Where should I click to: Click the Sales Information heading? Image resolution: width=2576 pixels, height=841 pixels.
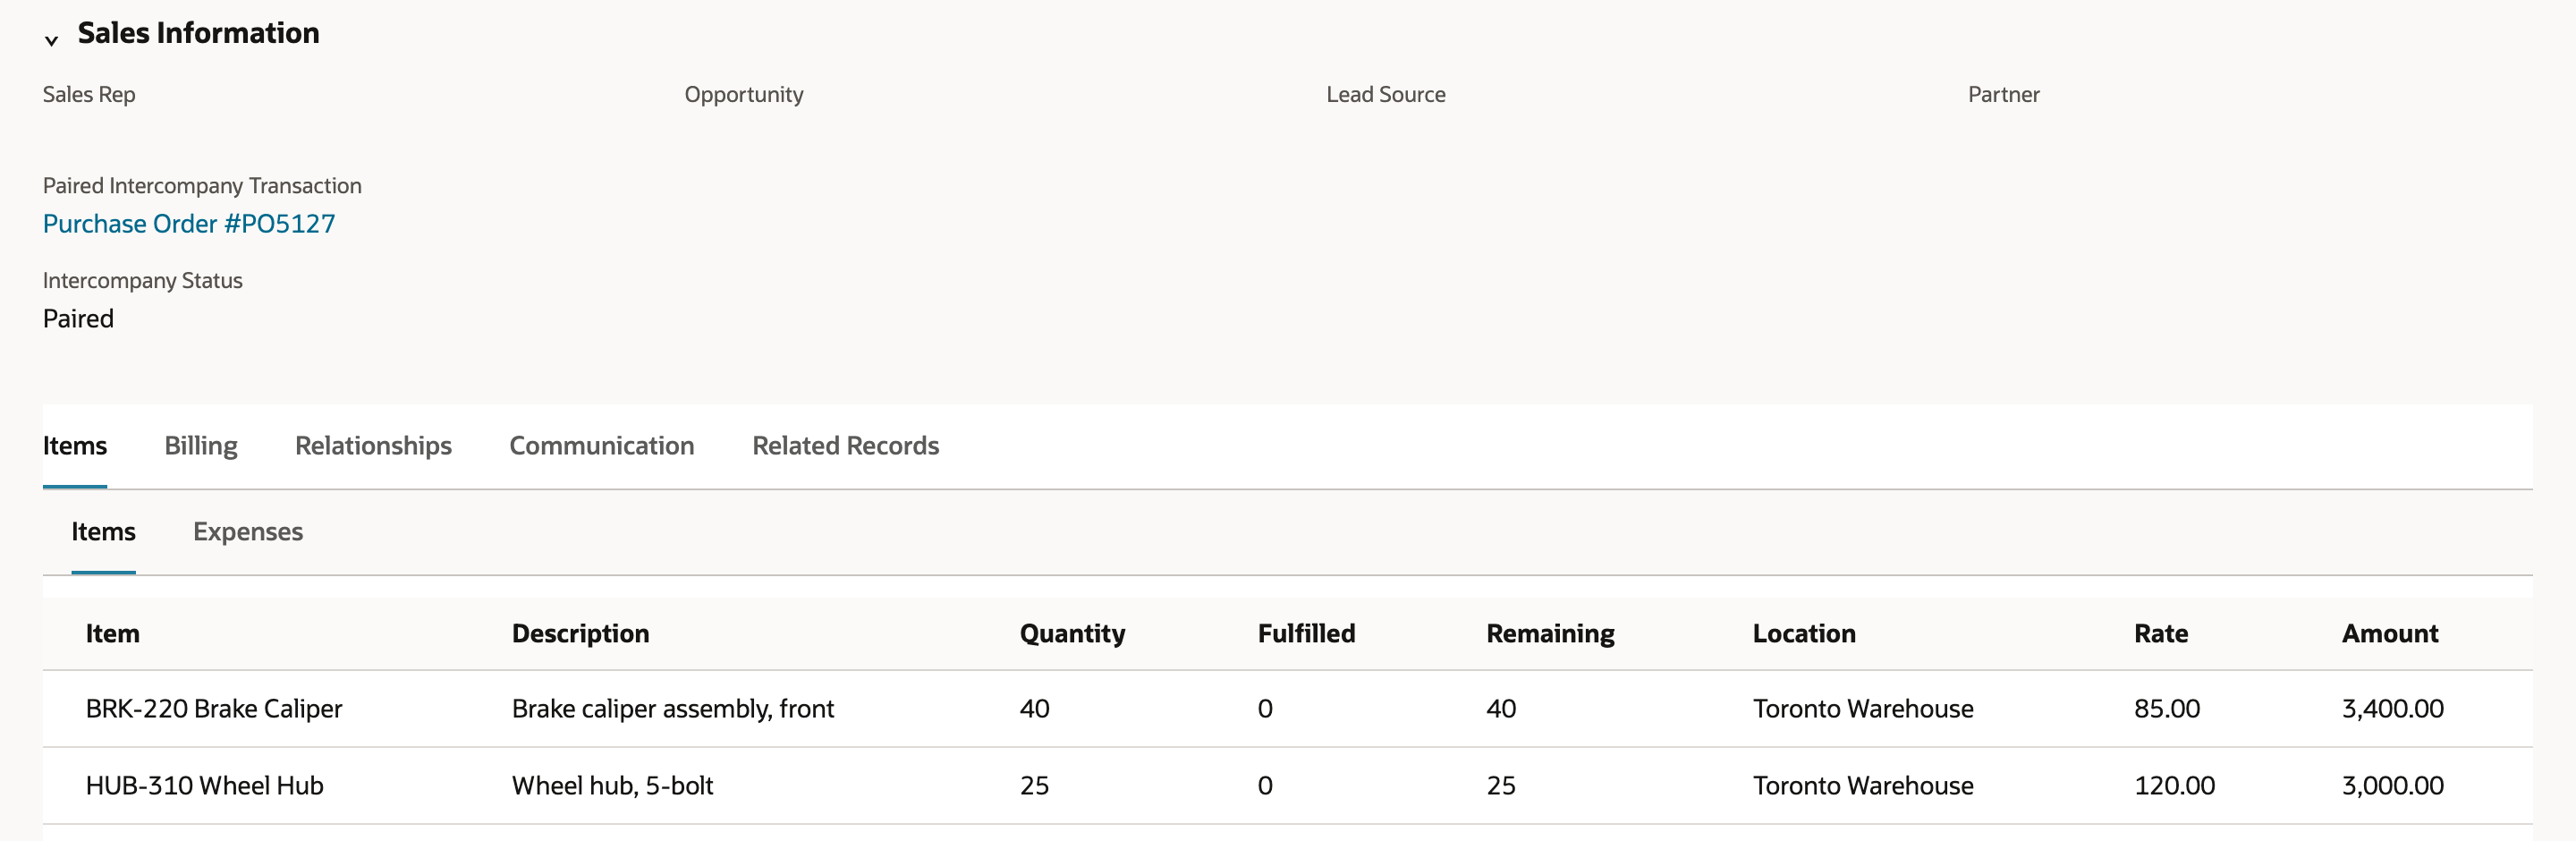tap(199, 33)
